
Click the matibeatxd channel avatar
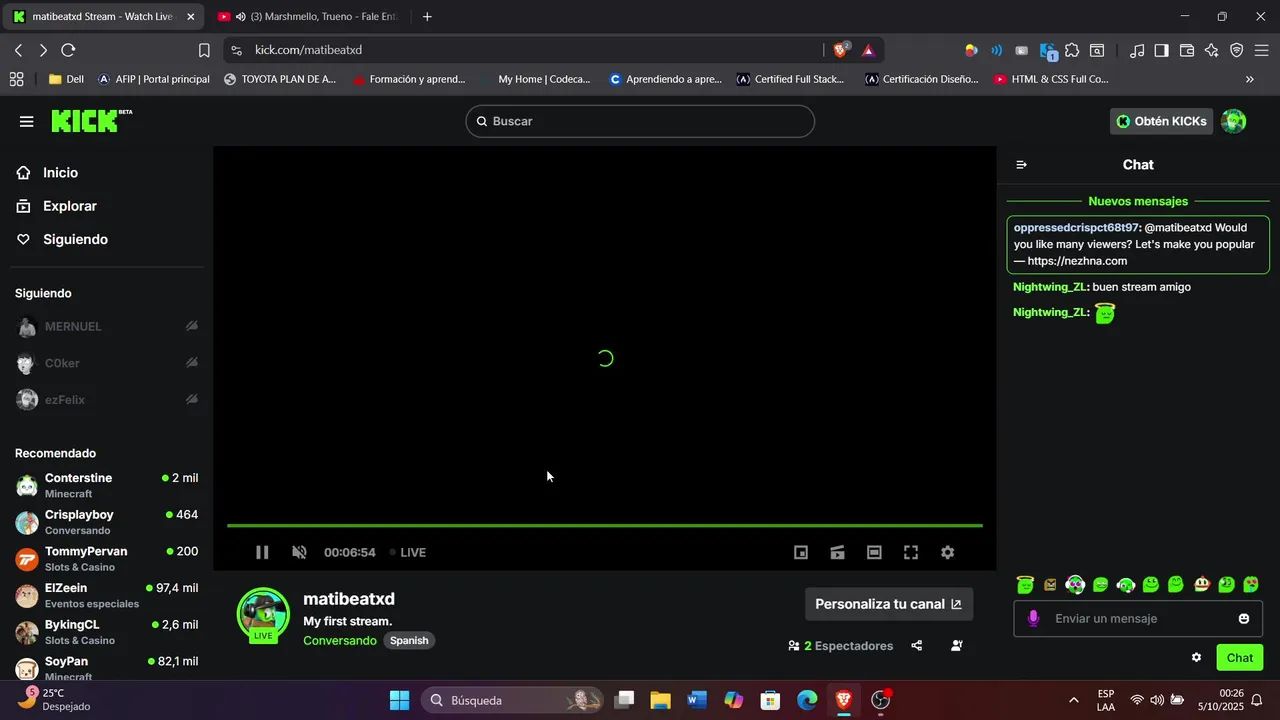(x=263, y=614)
